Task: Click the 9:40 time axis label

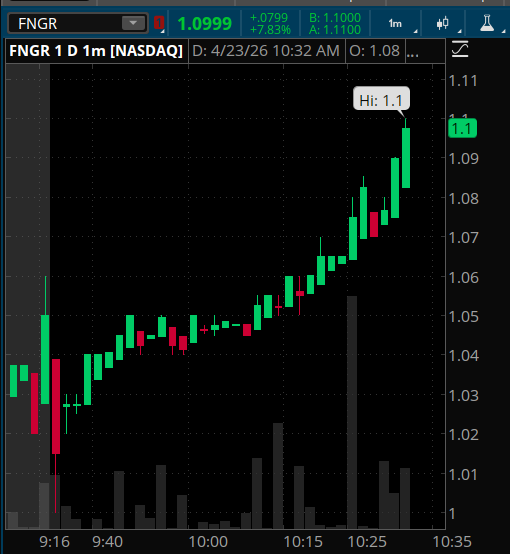Action: pos(107,542)
